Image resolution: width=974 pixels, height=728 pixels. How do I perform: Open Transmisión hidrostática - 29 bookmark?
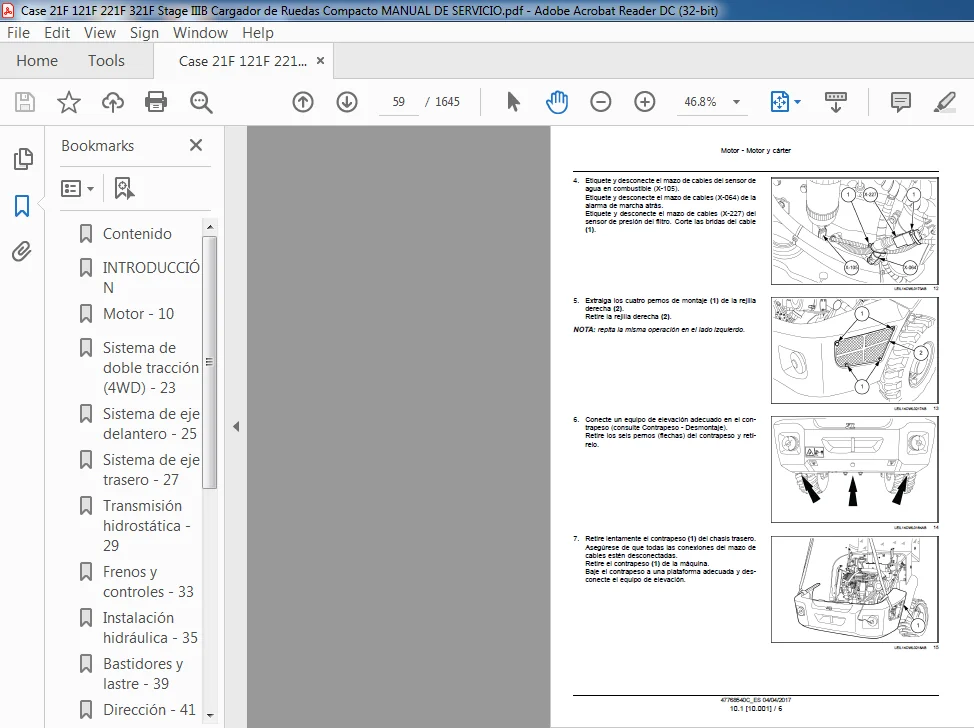point(146,526)
